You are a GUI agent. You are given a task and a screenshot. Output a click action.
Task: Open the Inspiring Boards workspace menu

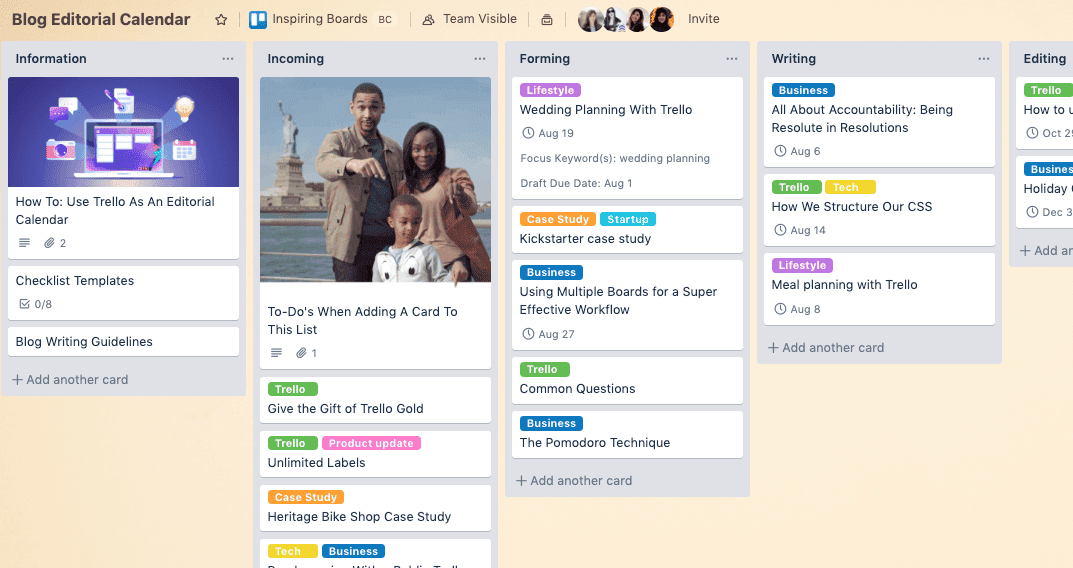(x=320, y=19)
